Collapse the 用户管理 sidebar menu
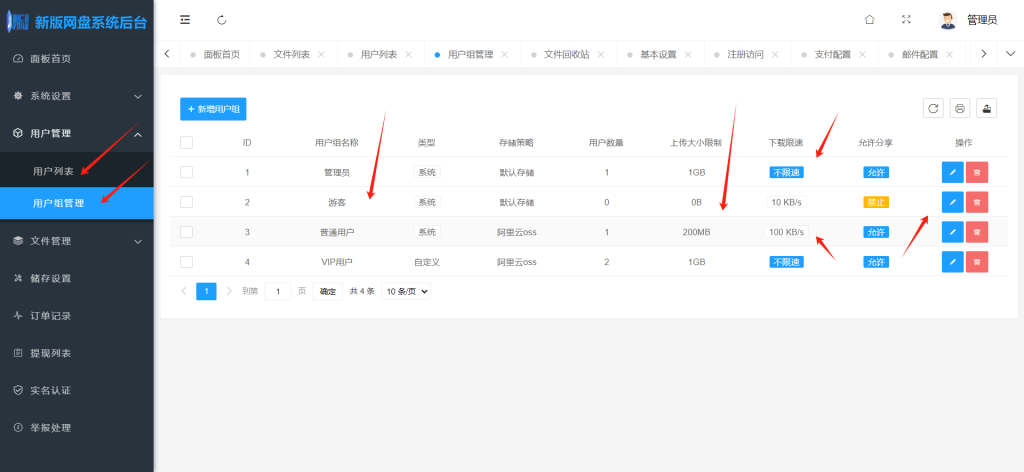 click(x=76, y=133)
